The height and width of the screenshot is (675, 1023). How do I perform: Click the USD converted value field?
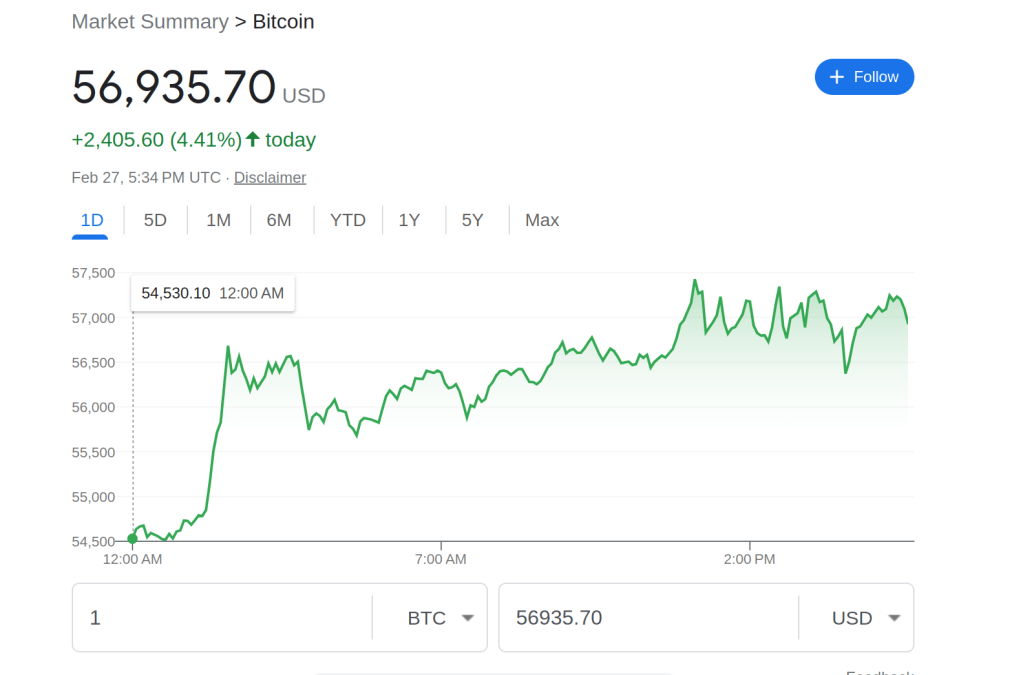645,618
